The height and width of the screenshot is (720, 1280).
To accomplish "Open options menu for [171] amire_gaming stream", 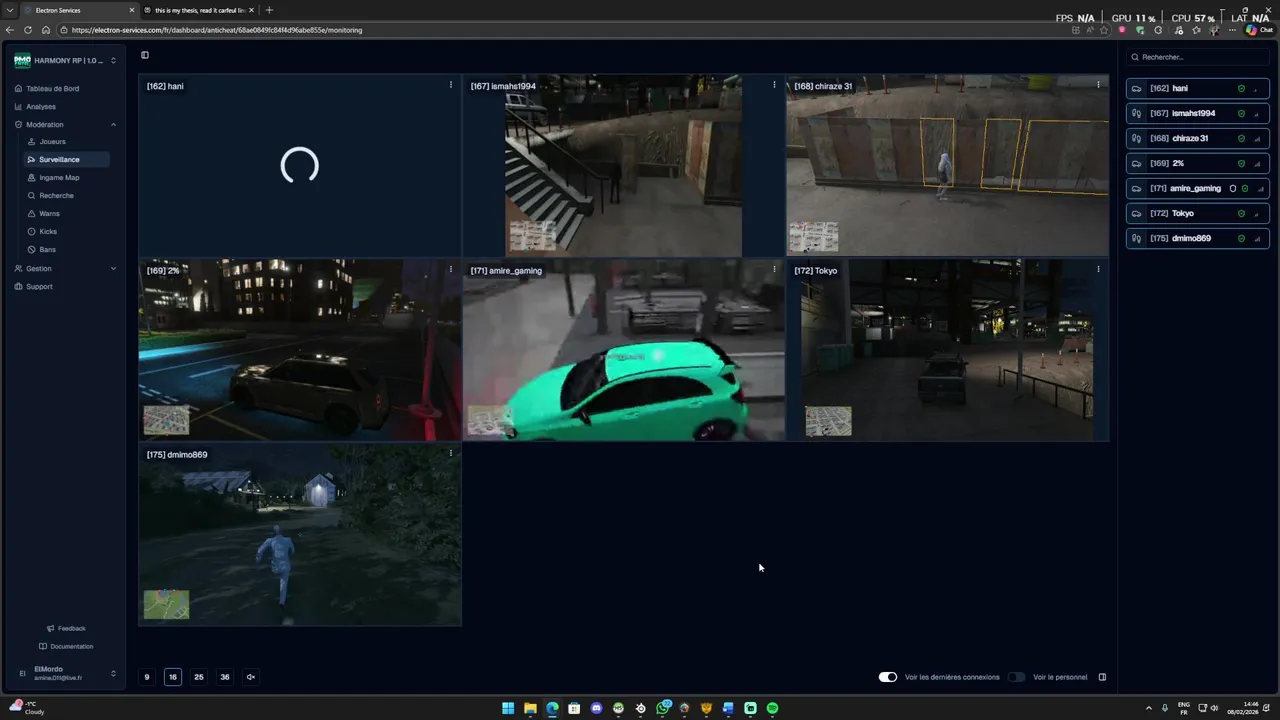I will (774, 269).
